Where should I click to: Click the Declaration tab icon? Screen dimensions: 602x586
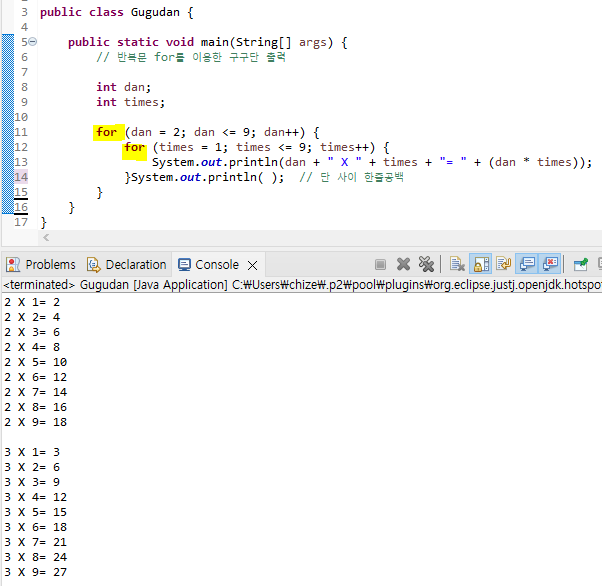tap(94, 265)
